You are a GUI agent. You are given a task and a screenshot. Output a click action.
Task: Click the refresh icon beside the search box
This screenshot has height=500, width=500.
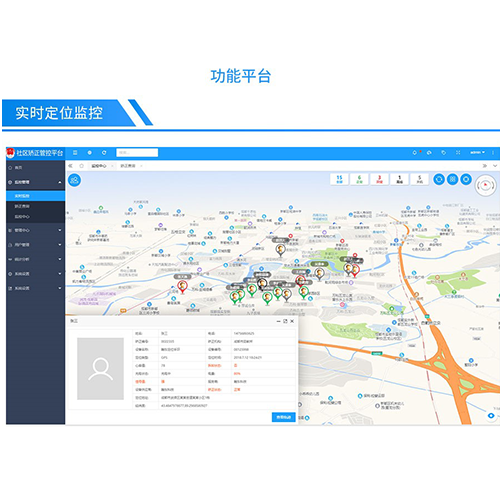tap(104, 153)
